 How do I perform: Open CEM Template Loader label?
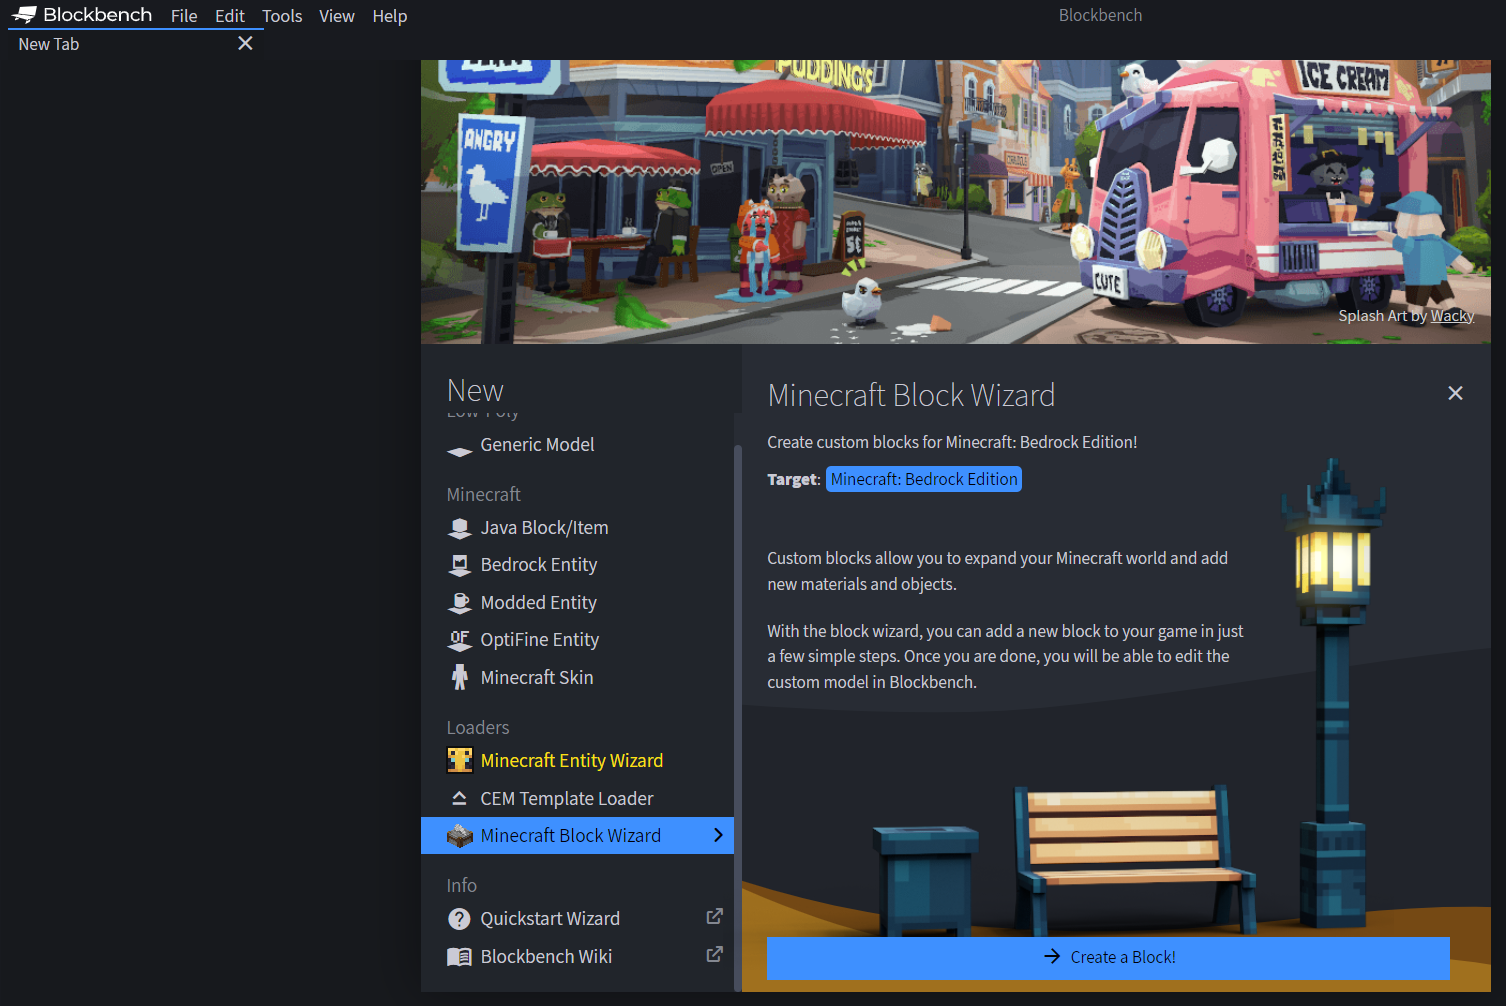[567, 799]
